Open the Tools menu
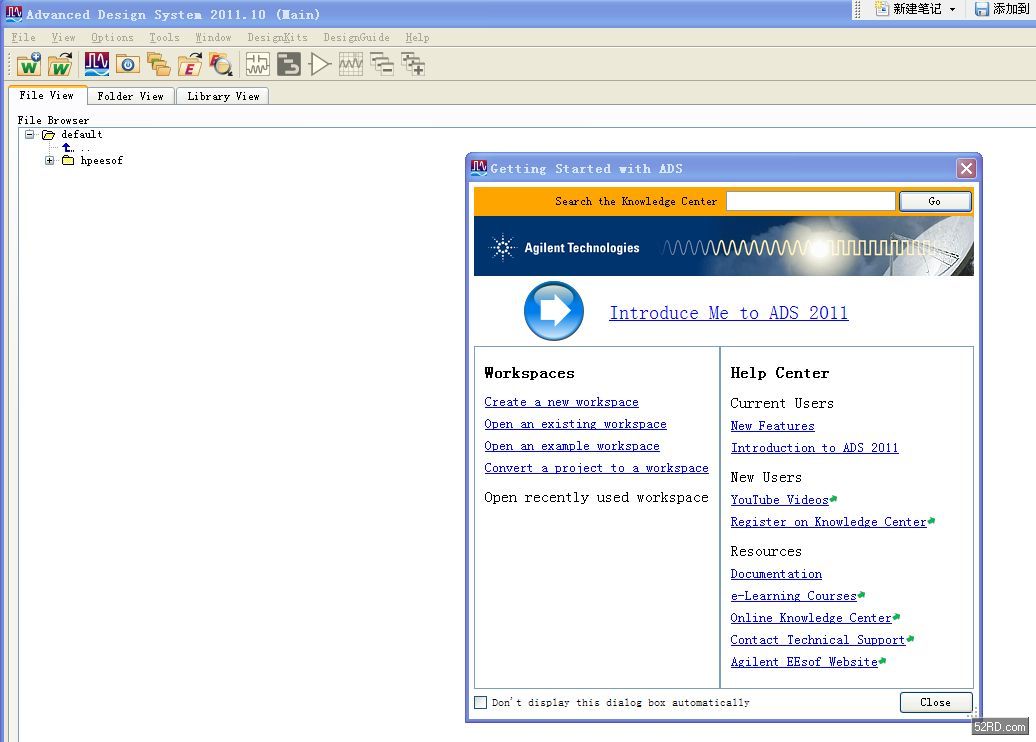 [165, 38]
